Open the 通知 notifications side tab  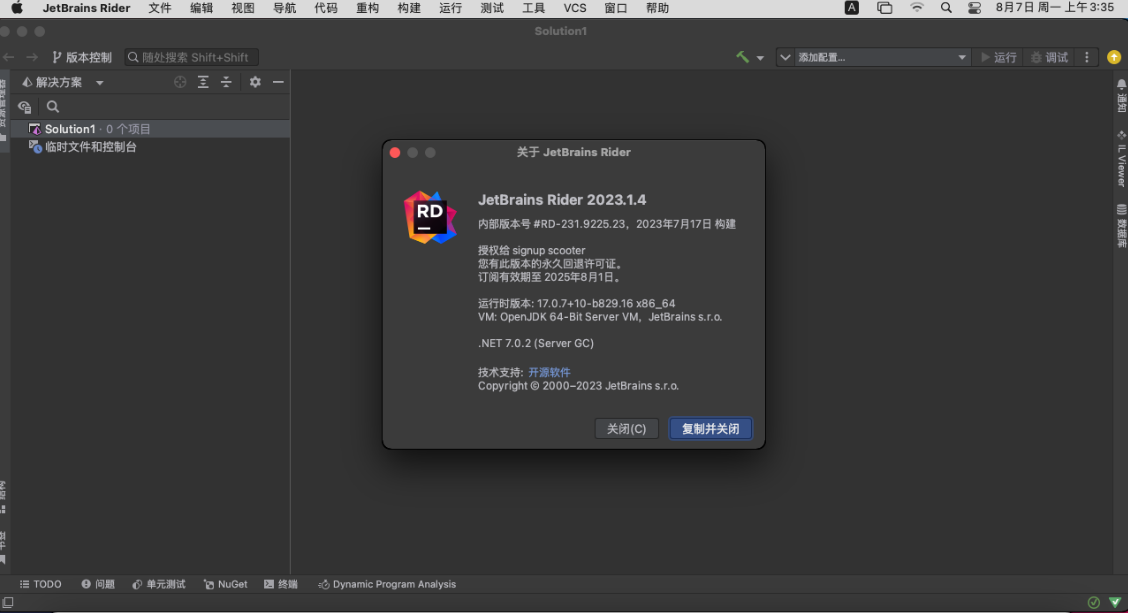coord(1121,96)
